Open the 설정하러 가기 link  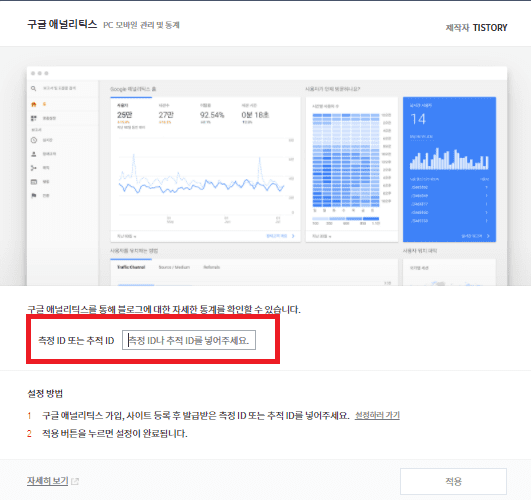(x=377, y=415)
